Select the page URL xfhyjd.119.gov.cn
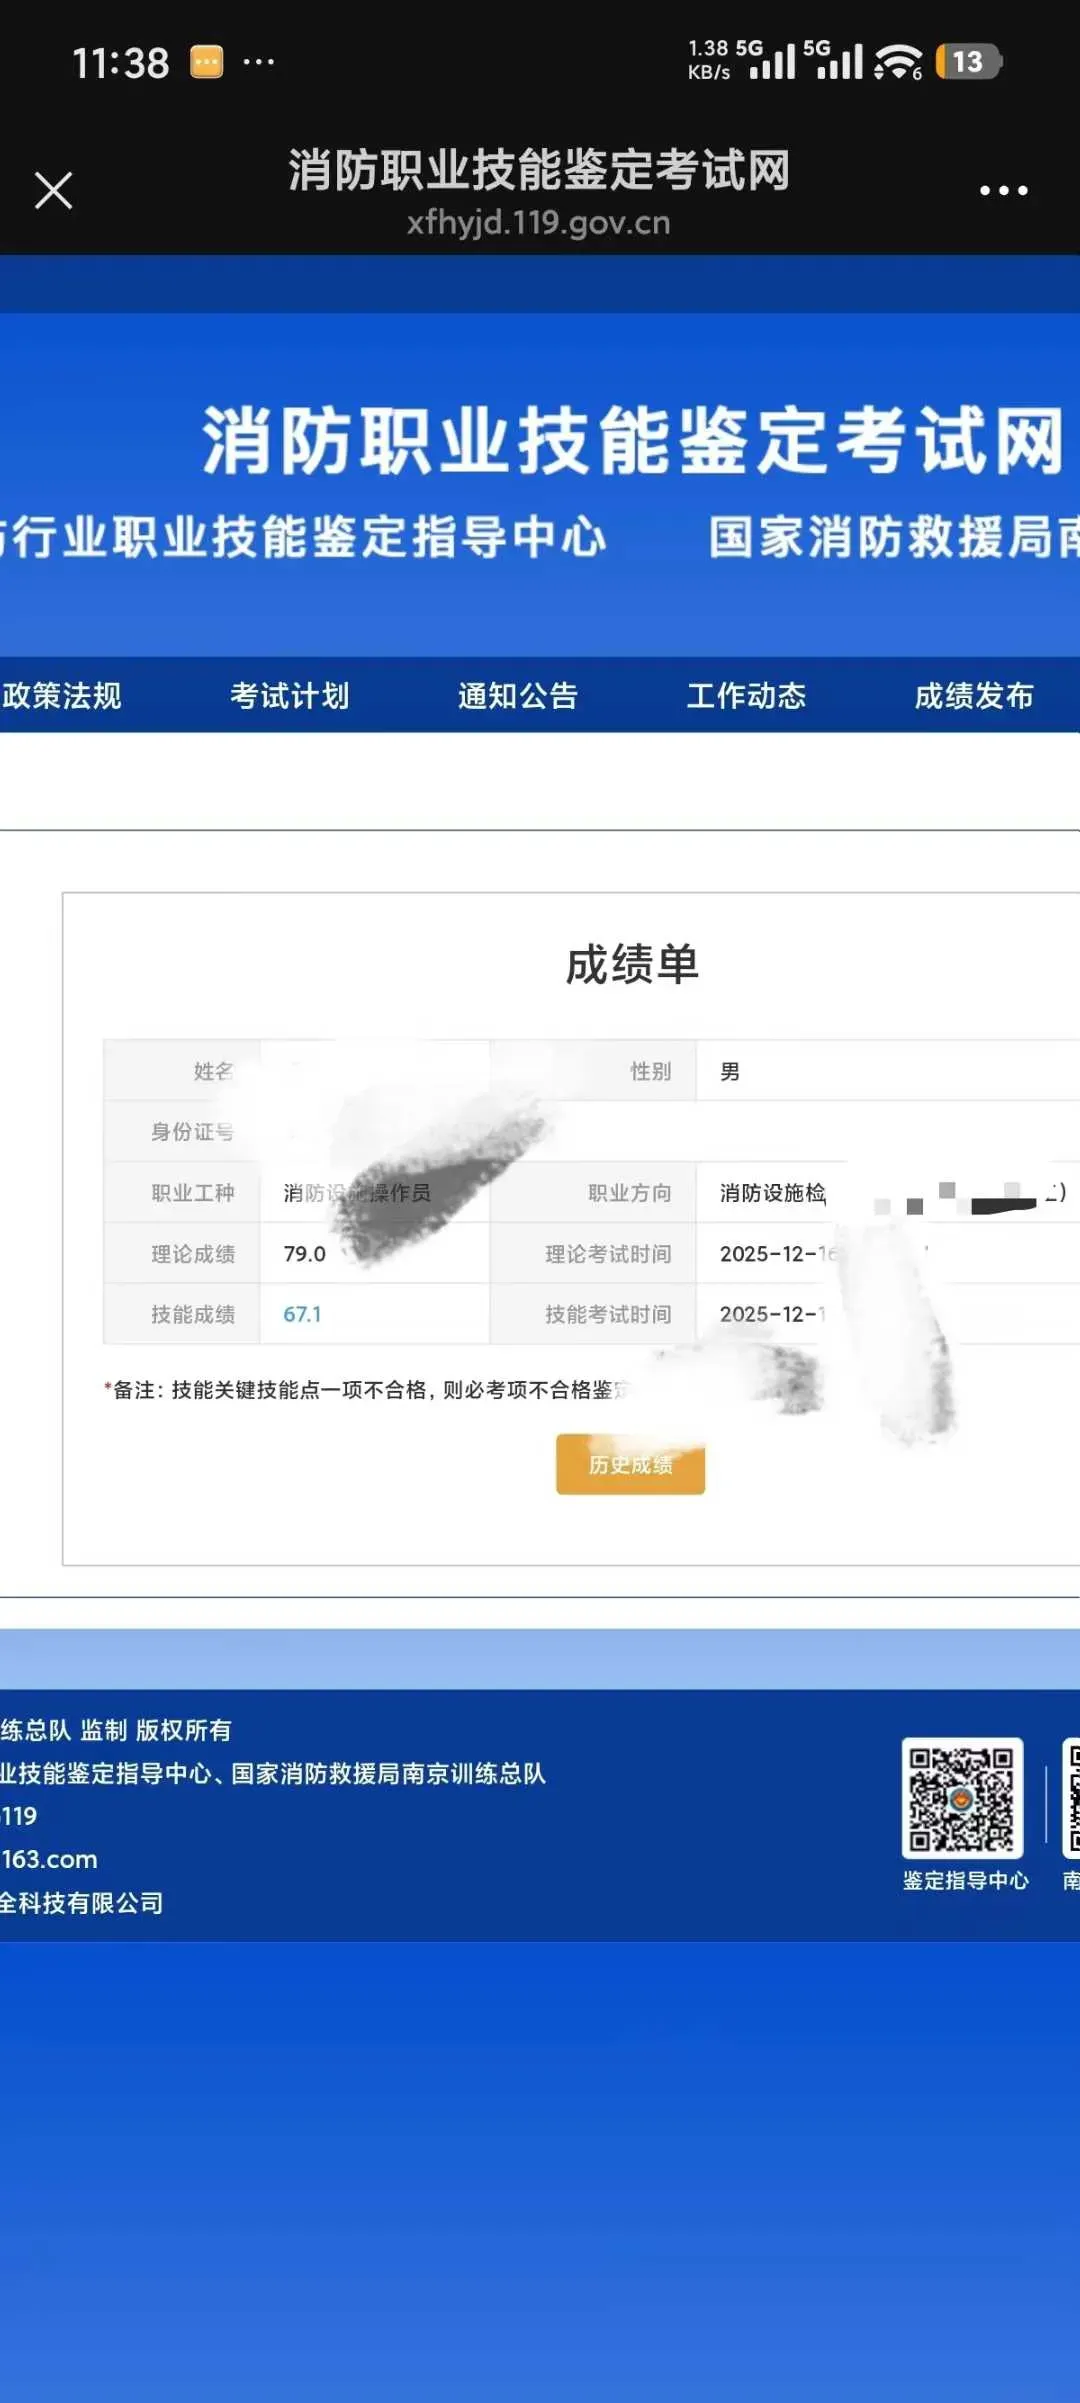Screen dimensions: 1080x2403 [x=538, y=222]
